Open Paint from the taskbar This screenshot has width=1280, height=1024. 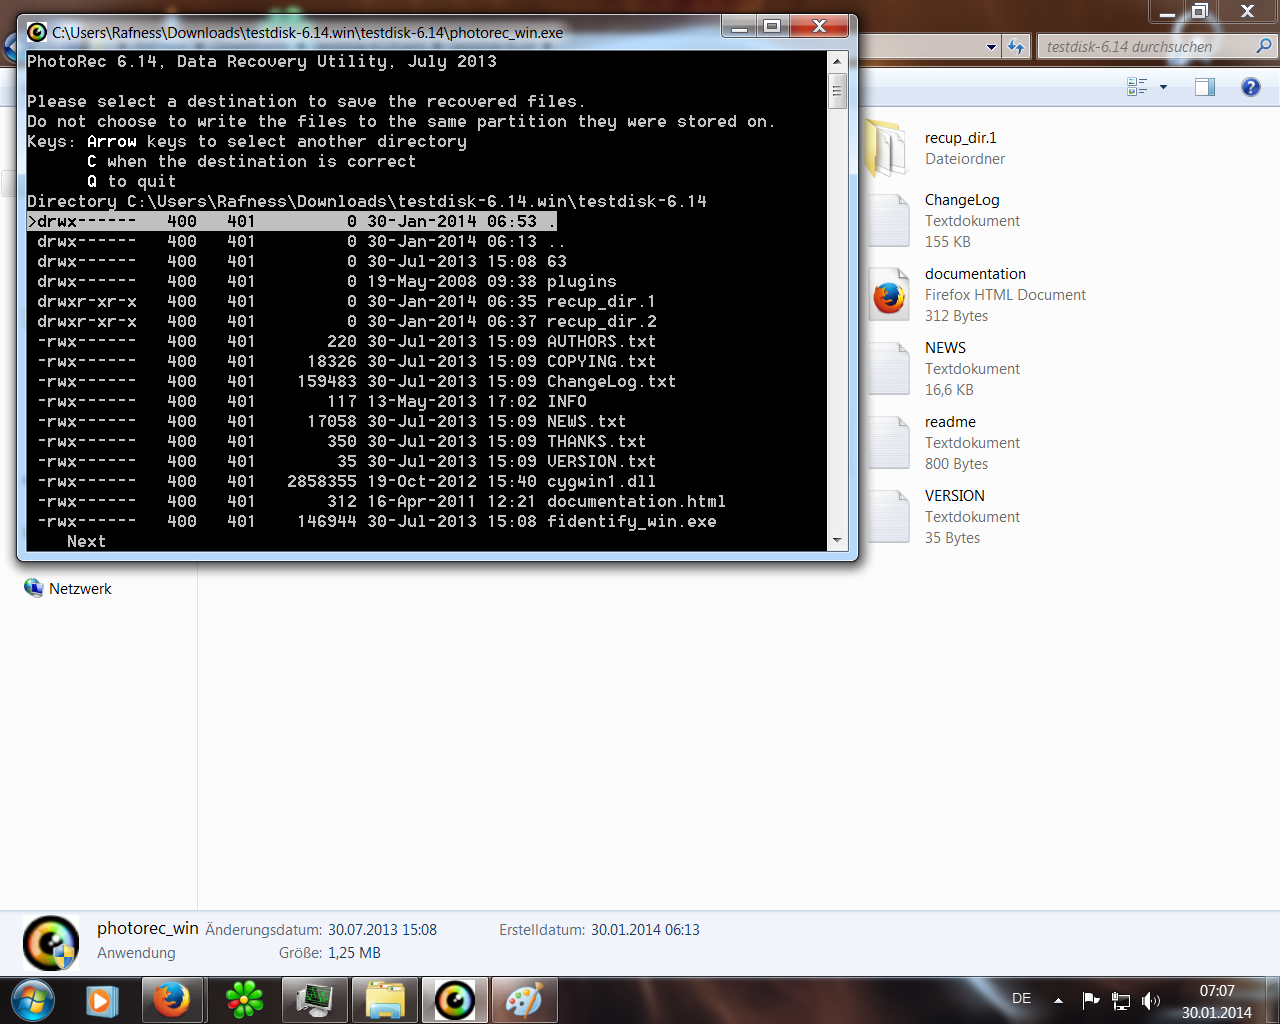[524, 1000]
